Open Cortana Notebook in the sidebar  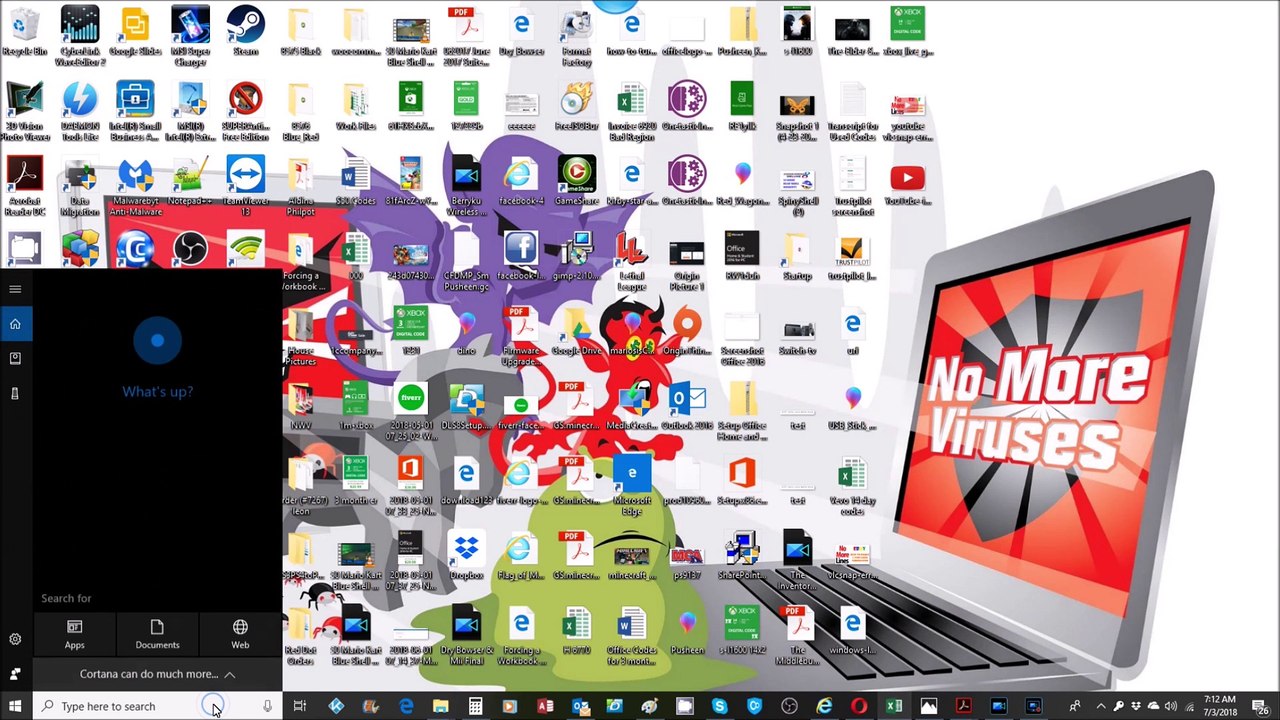[15, 358]
